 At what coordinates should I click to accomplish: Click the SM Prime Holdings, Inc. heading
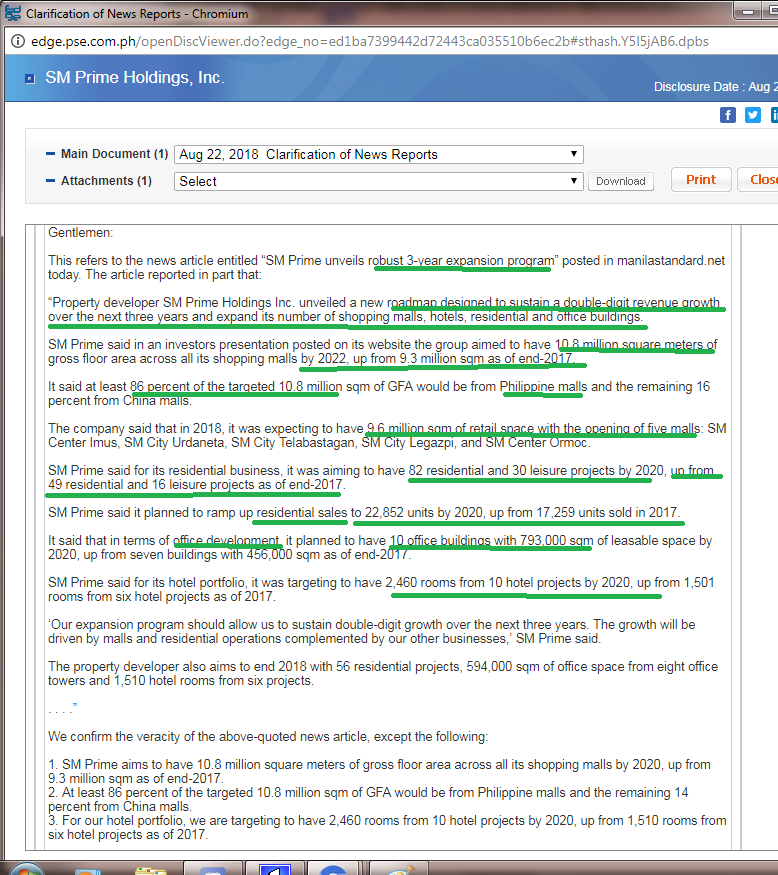pyautogui.click(x=135, y=78)
